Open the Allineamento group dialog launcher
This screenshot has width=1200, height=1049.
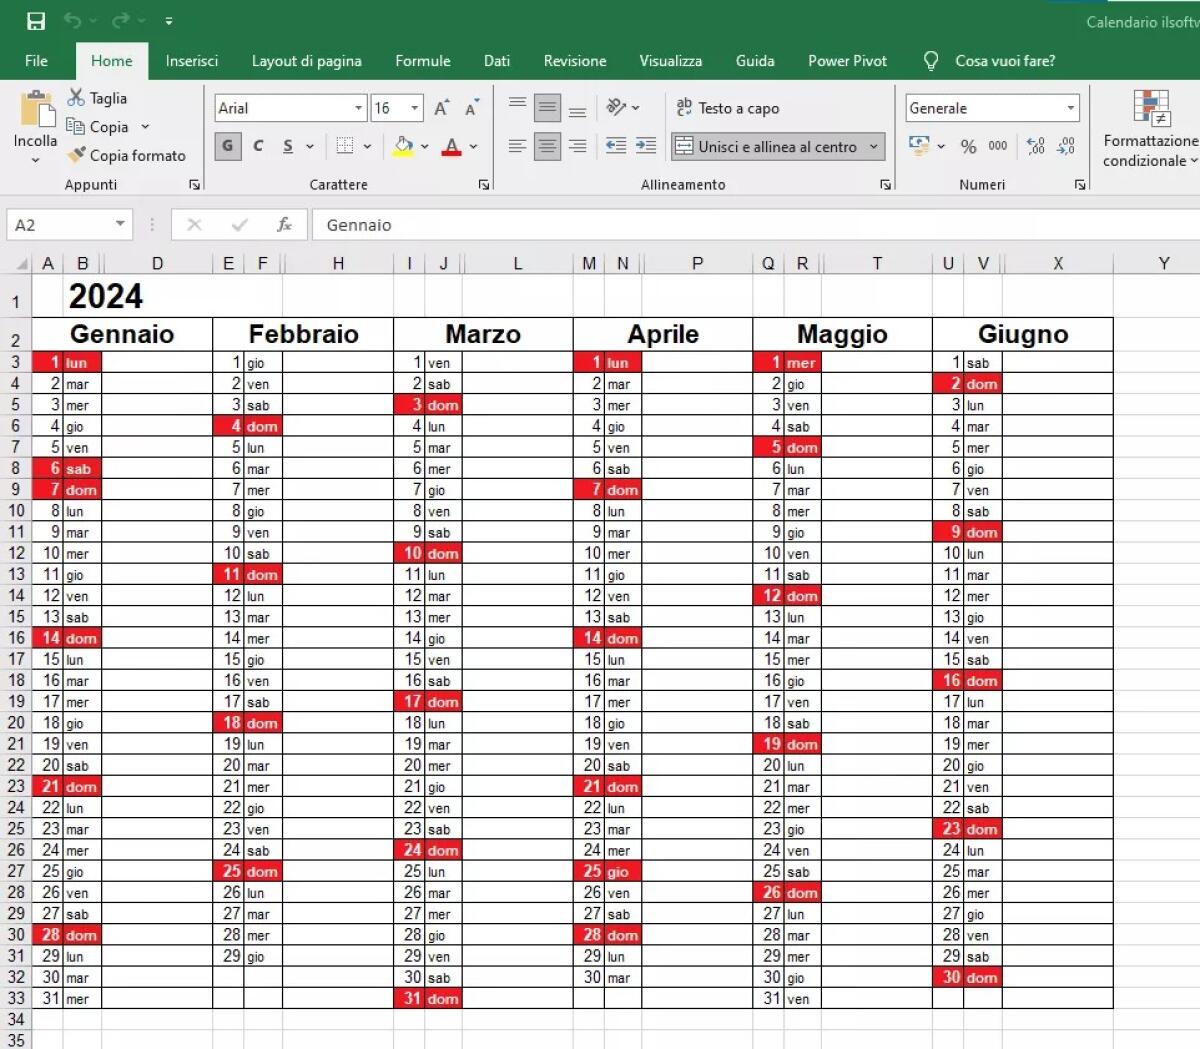[884, 184]
